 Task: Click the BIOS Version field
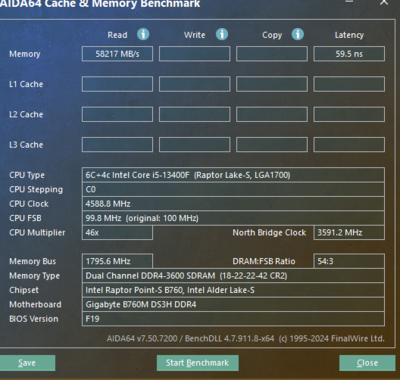tap(233, 319)
